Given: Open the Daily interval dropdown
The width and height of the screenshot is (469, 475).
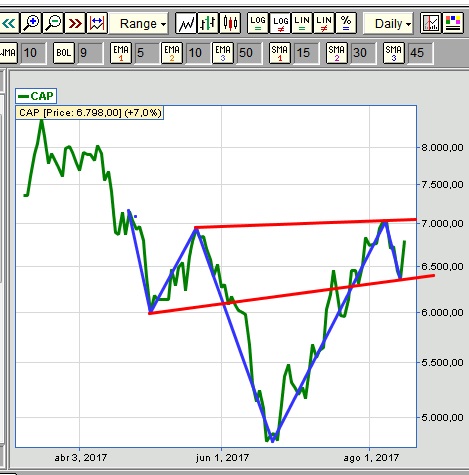Looking at the screenshot, I should tap(389, 23).
